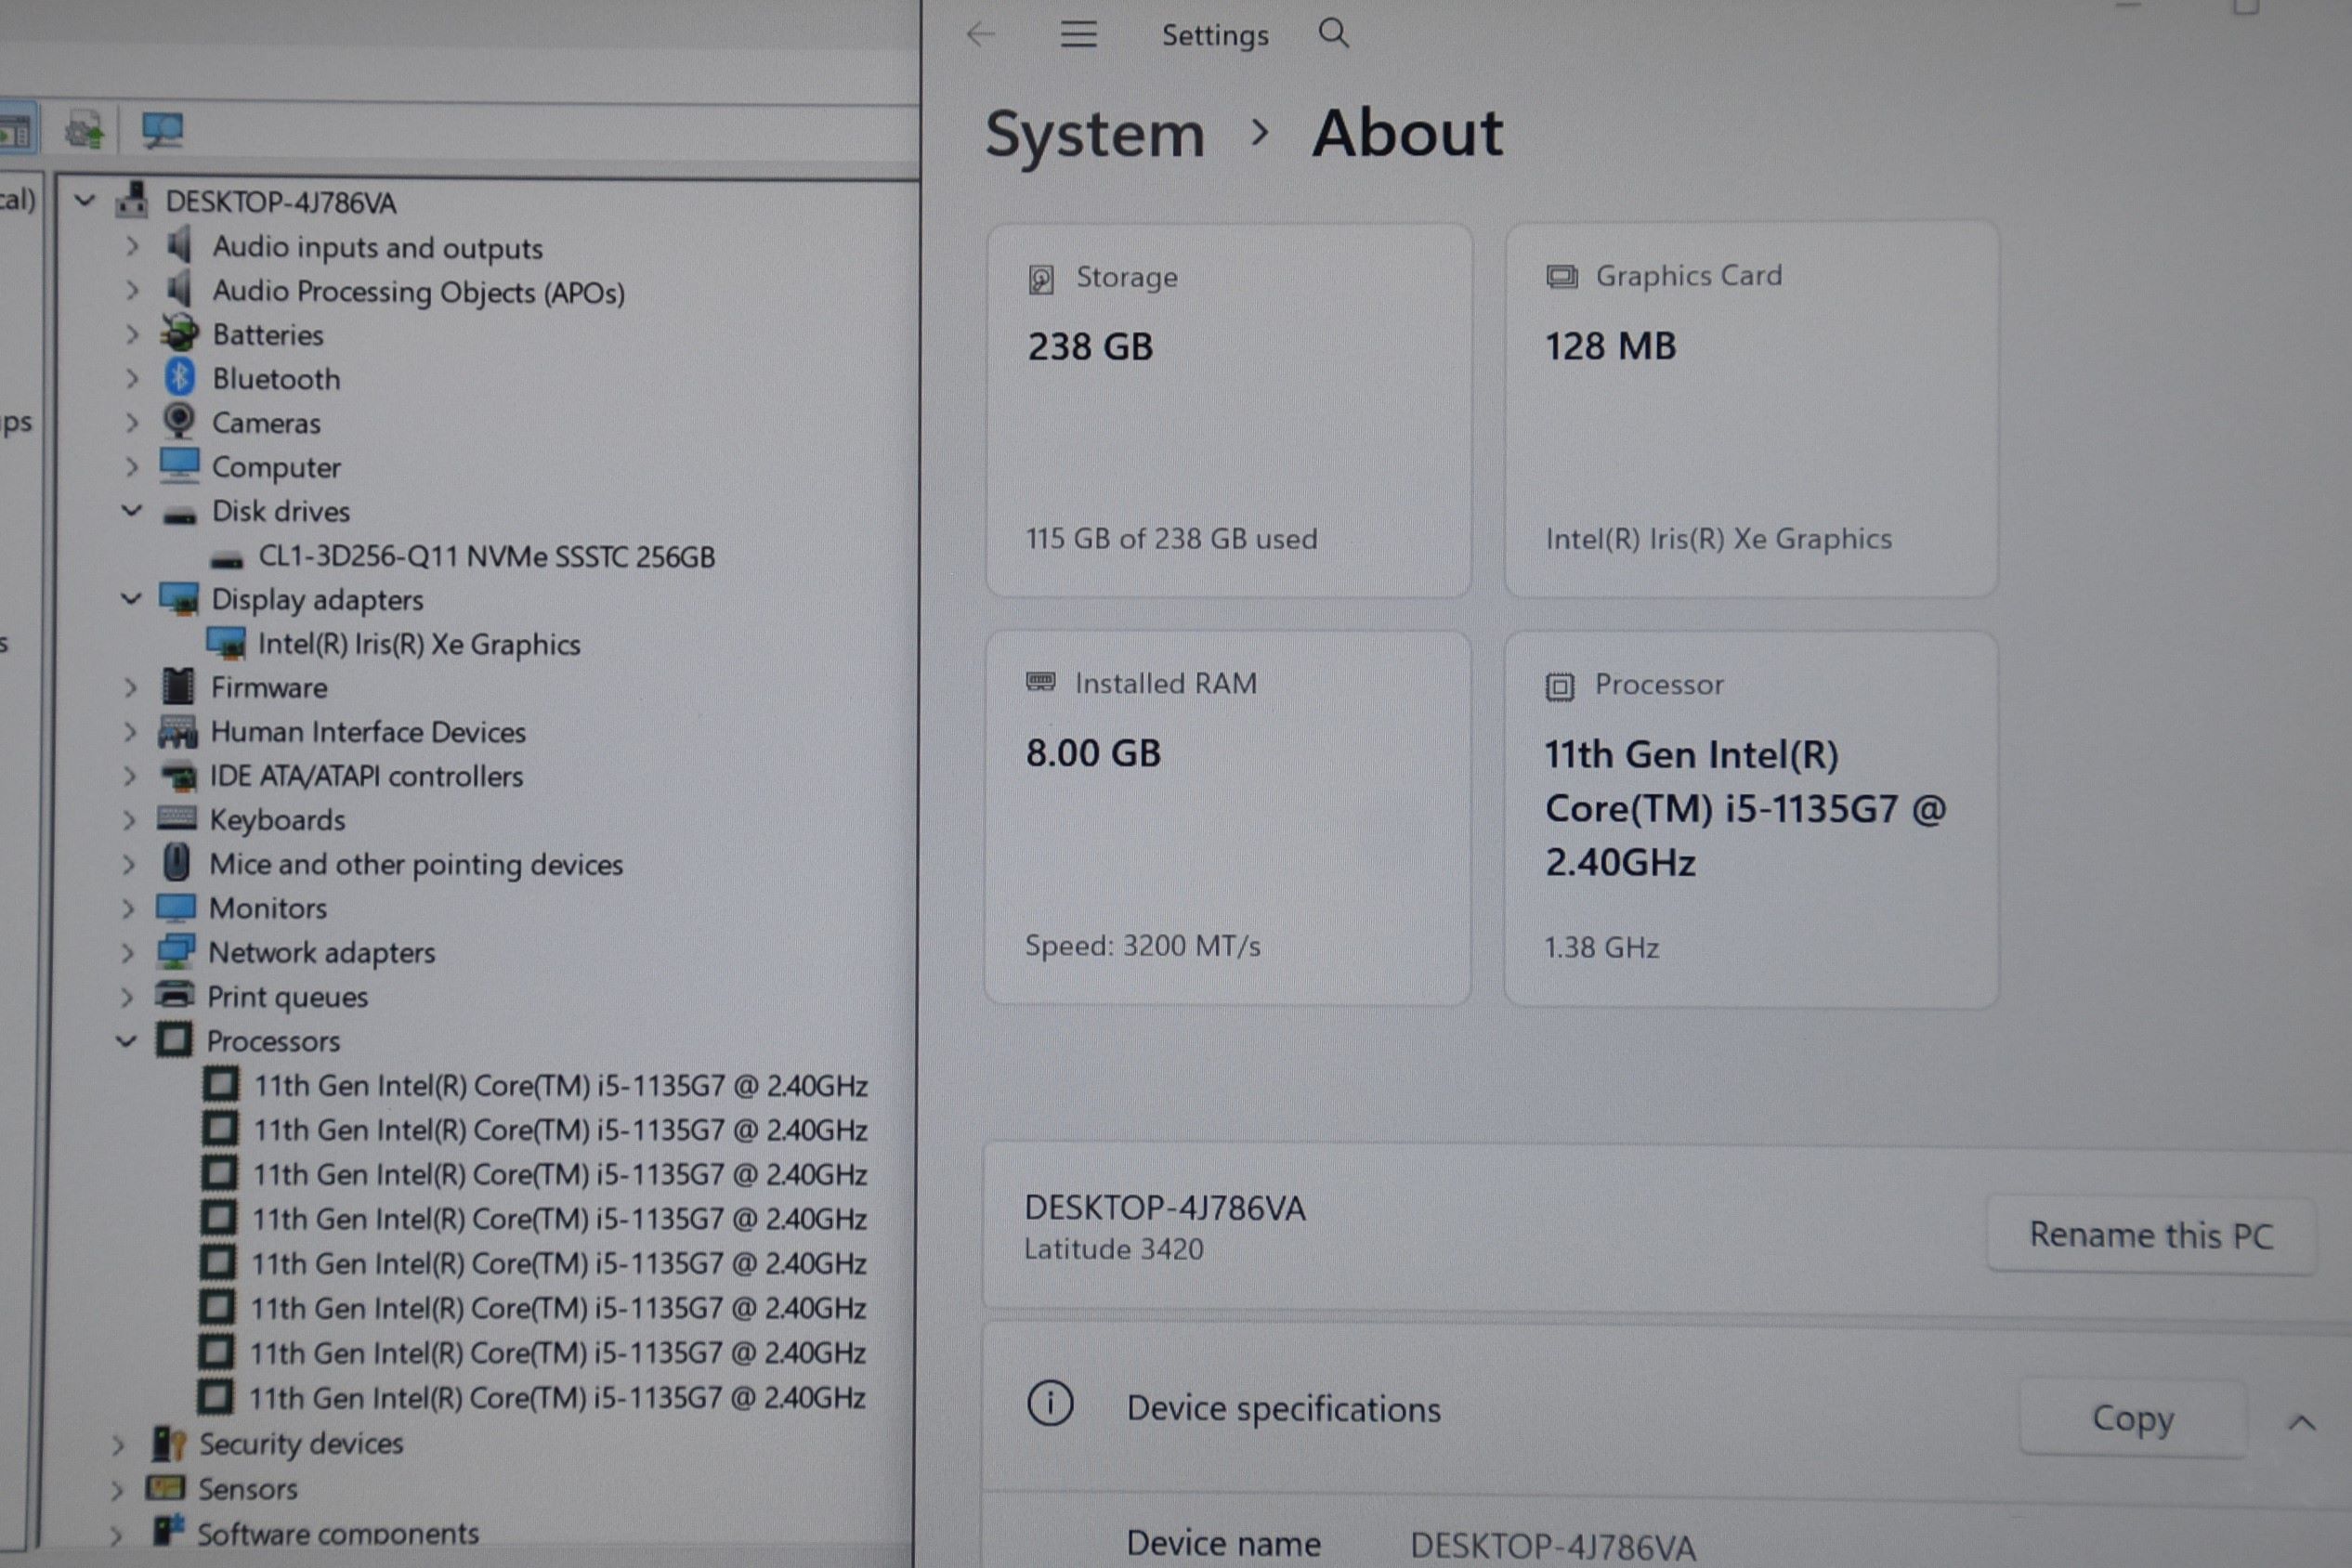Open the Settings hamburger navigation menu
This screenshot has height=1568, width=2352.
click(x=1078, y=35)
